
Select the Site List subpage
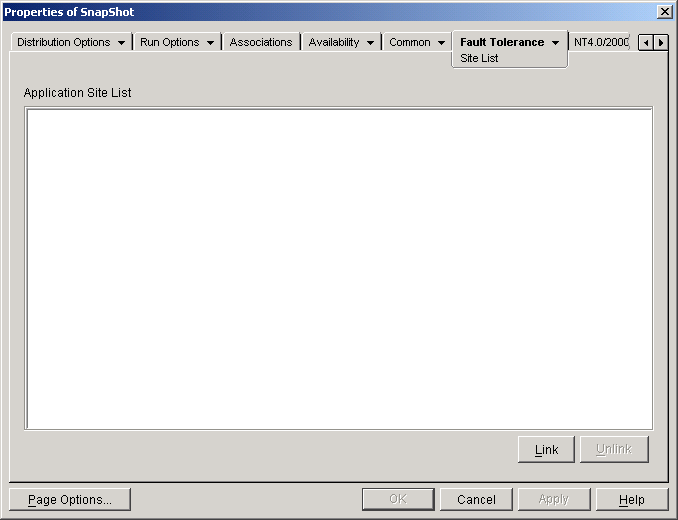click(479, 58)
